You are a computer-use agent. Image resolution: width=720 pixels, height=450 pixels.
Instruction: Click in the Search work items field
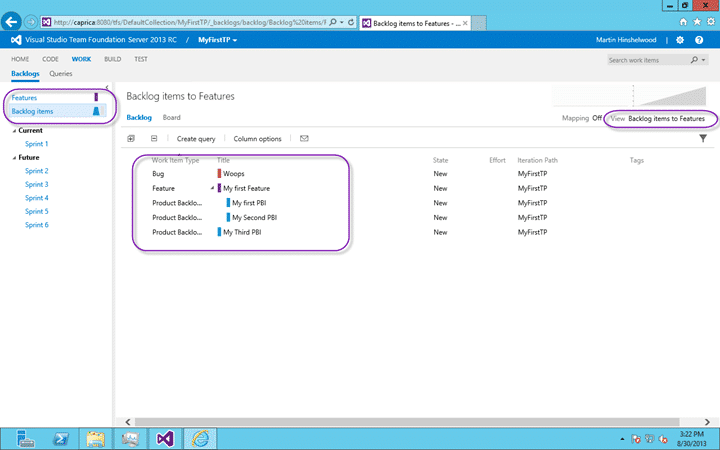coord(647,60)
